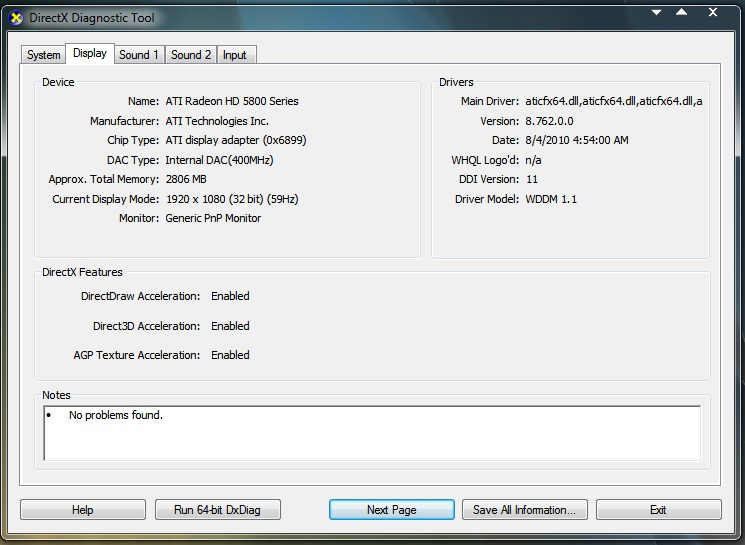Click 'No problems found.' note text
The height and width of the screenshot is (545, 745).
tap(115, 415)
